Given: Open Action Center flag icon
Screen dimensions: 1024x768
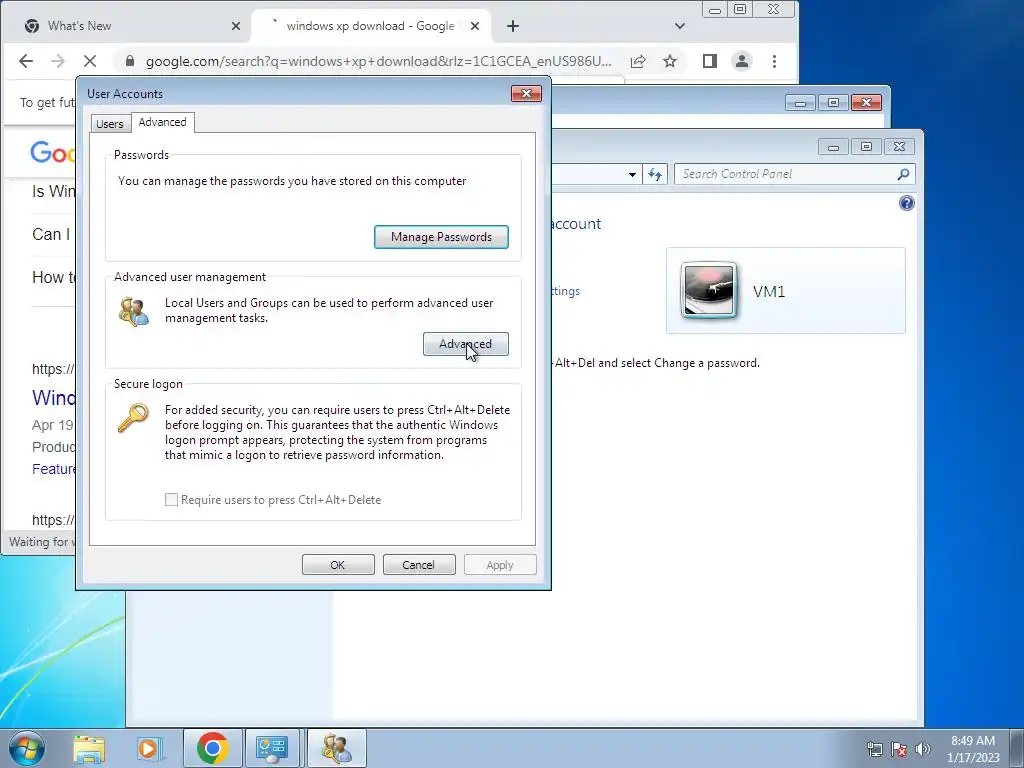Looking at the screenshot, I should 899,749.
